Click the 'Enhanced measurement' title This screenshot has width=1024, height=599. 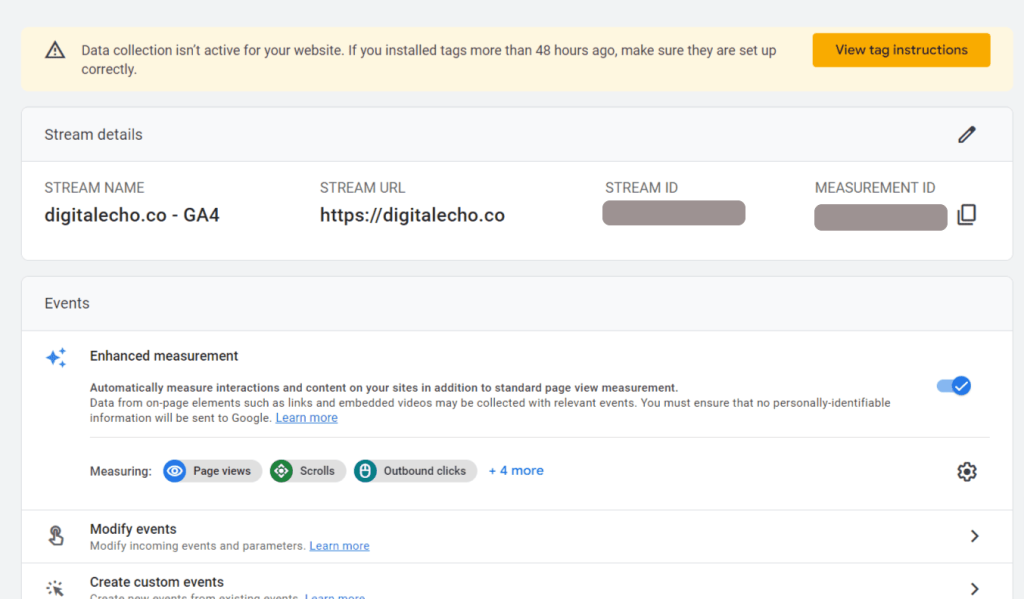(x=164, y=356)
